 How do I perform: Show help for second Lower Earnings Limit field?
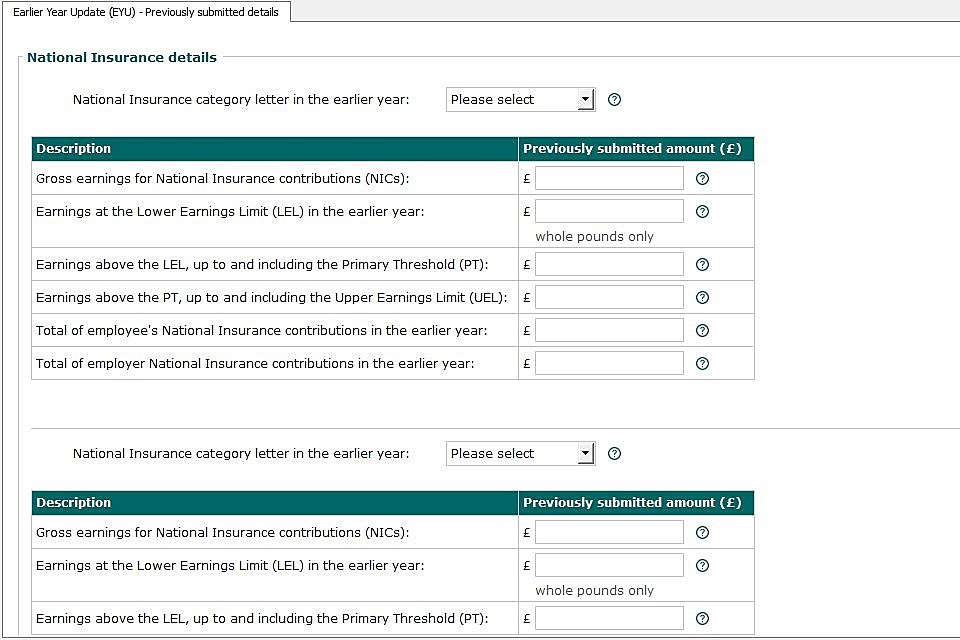(x=702, y=566)
